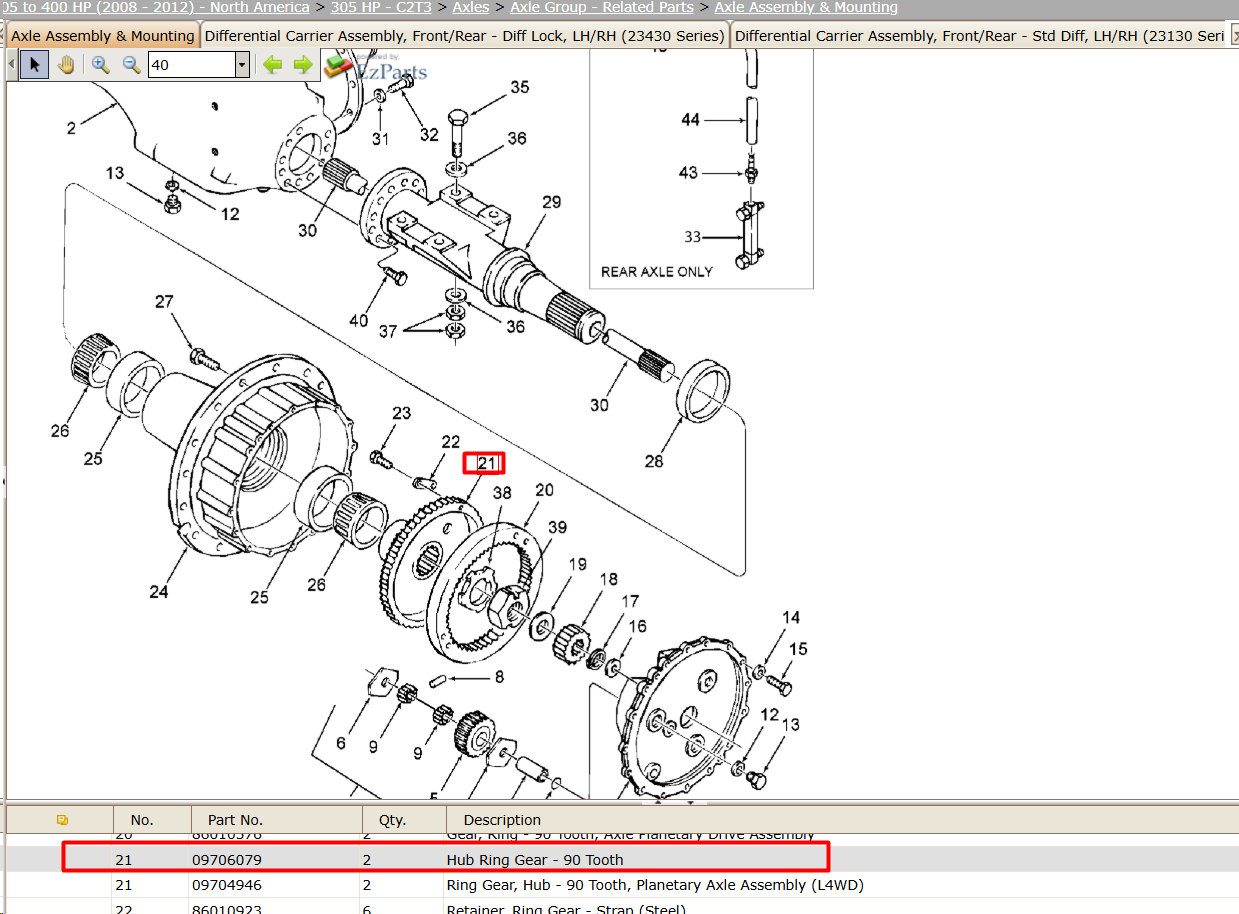1239x914 pixels.
Task: Click callout number 44 in rear axle inset
Action: 690,120
